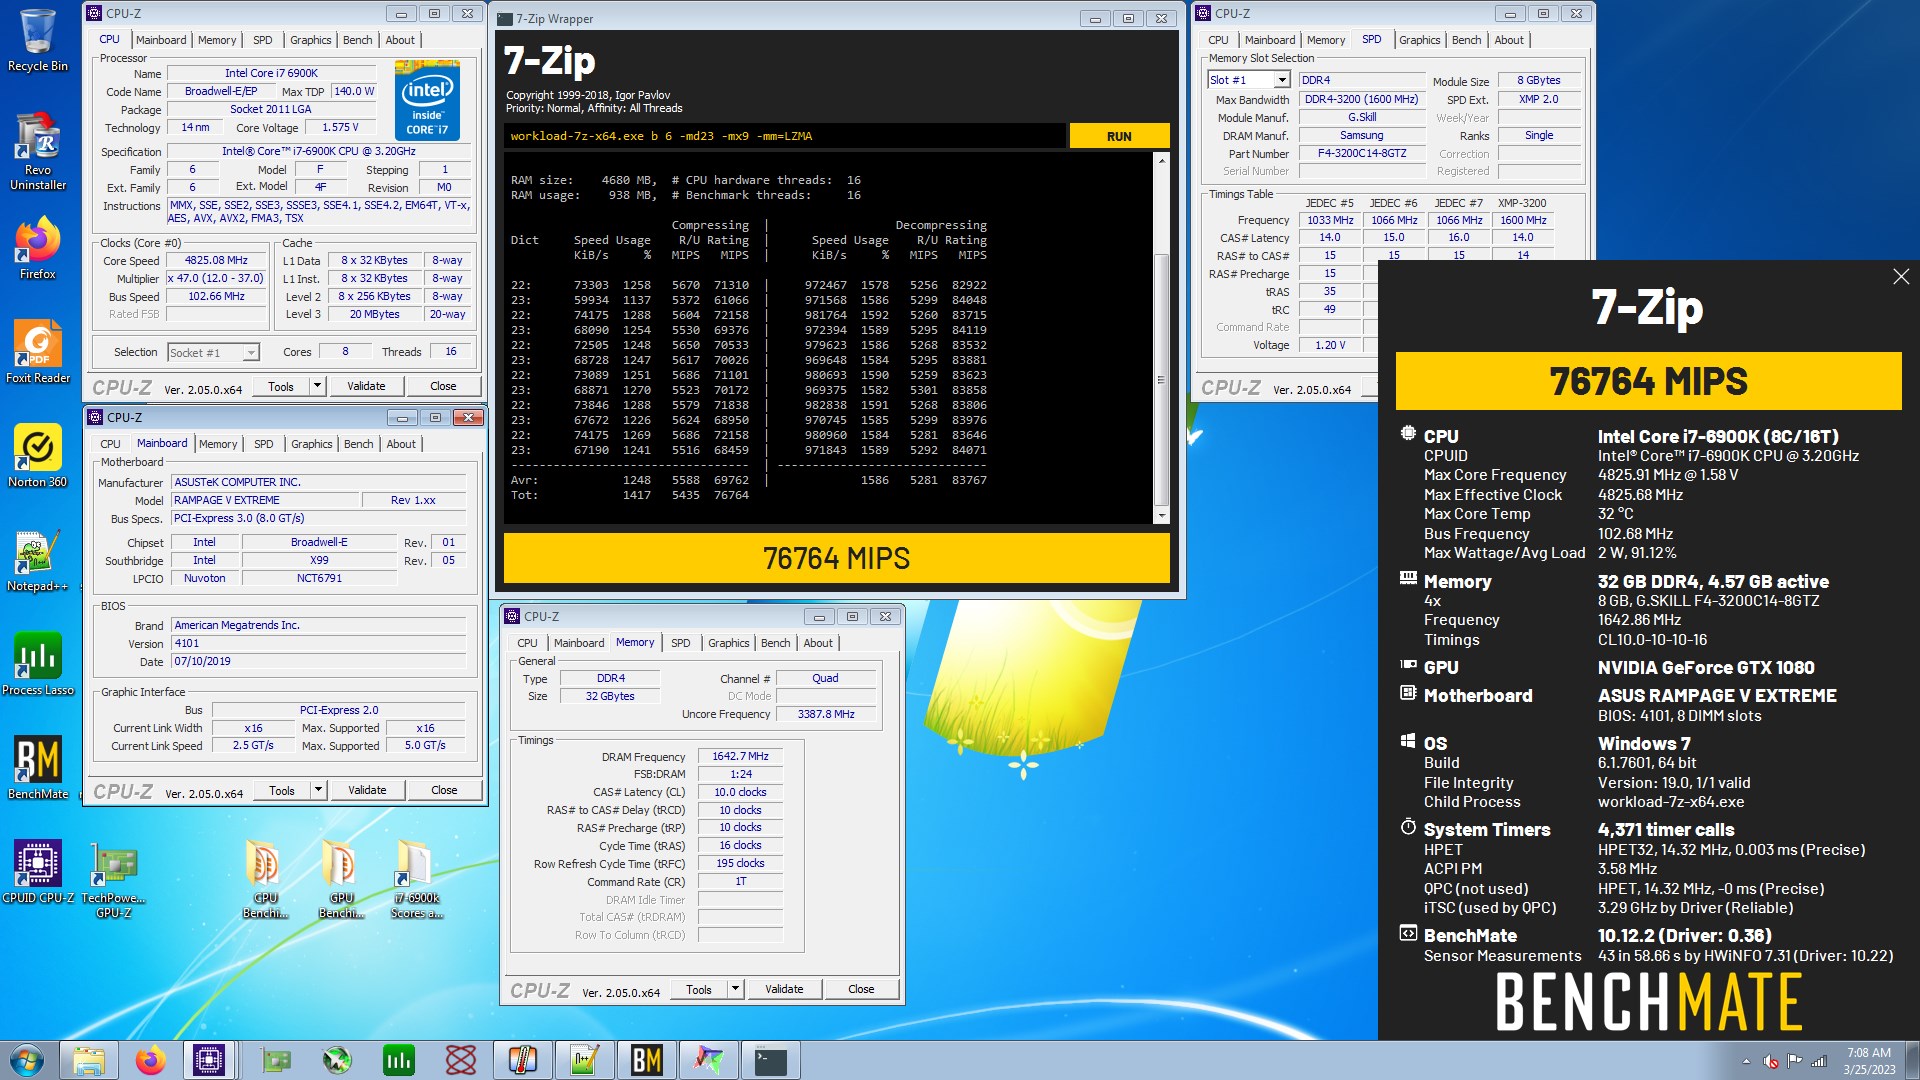
Task: Click the 7-Zip output scrollbar thumb
Action: coord(1161,380)
